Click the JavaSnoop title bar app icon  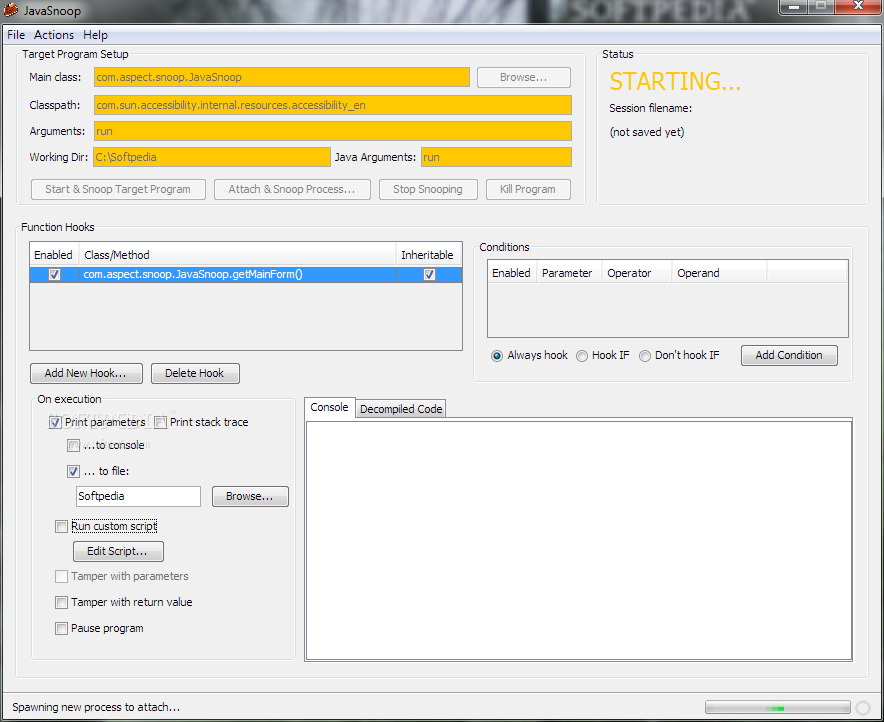click(11, 10)
